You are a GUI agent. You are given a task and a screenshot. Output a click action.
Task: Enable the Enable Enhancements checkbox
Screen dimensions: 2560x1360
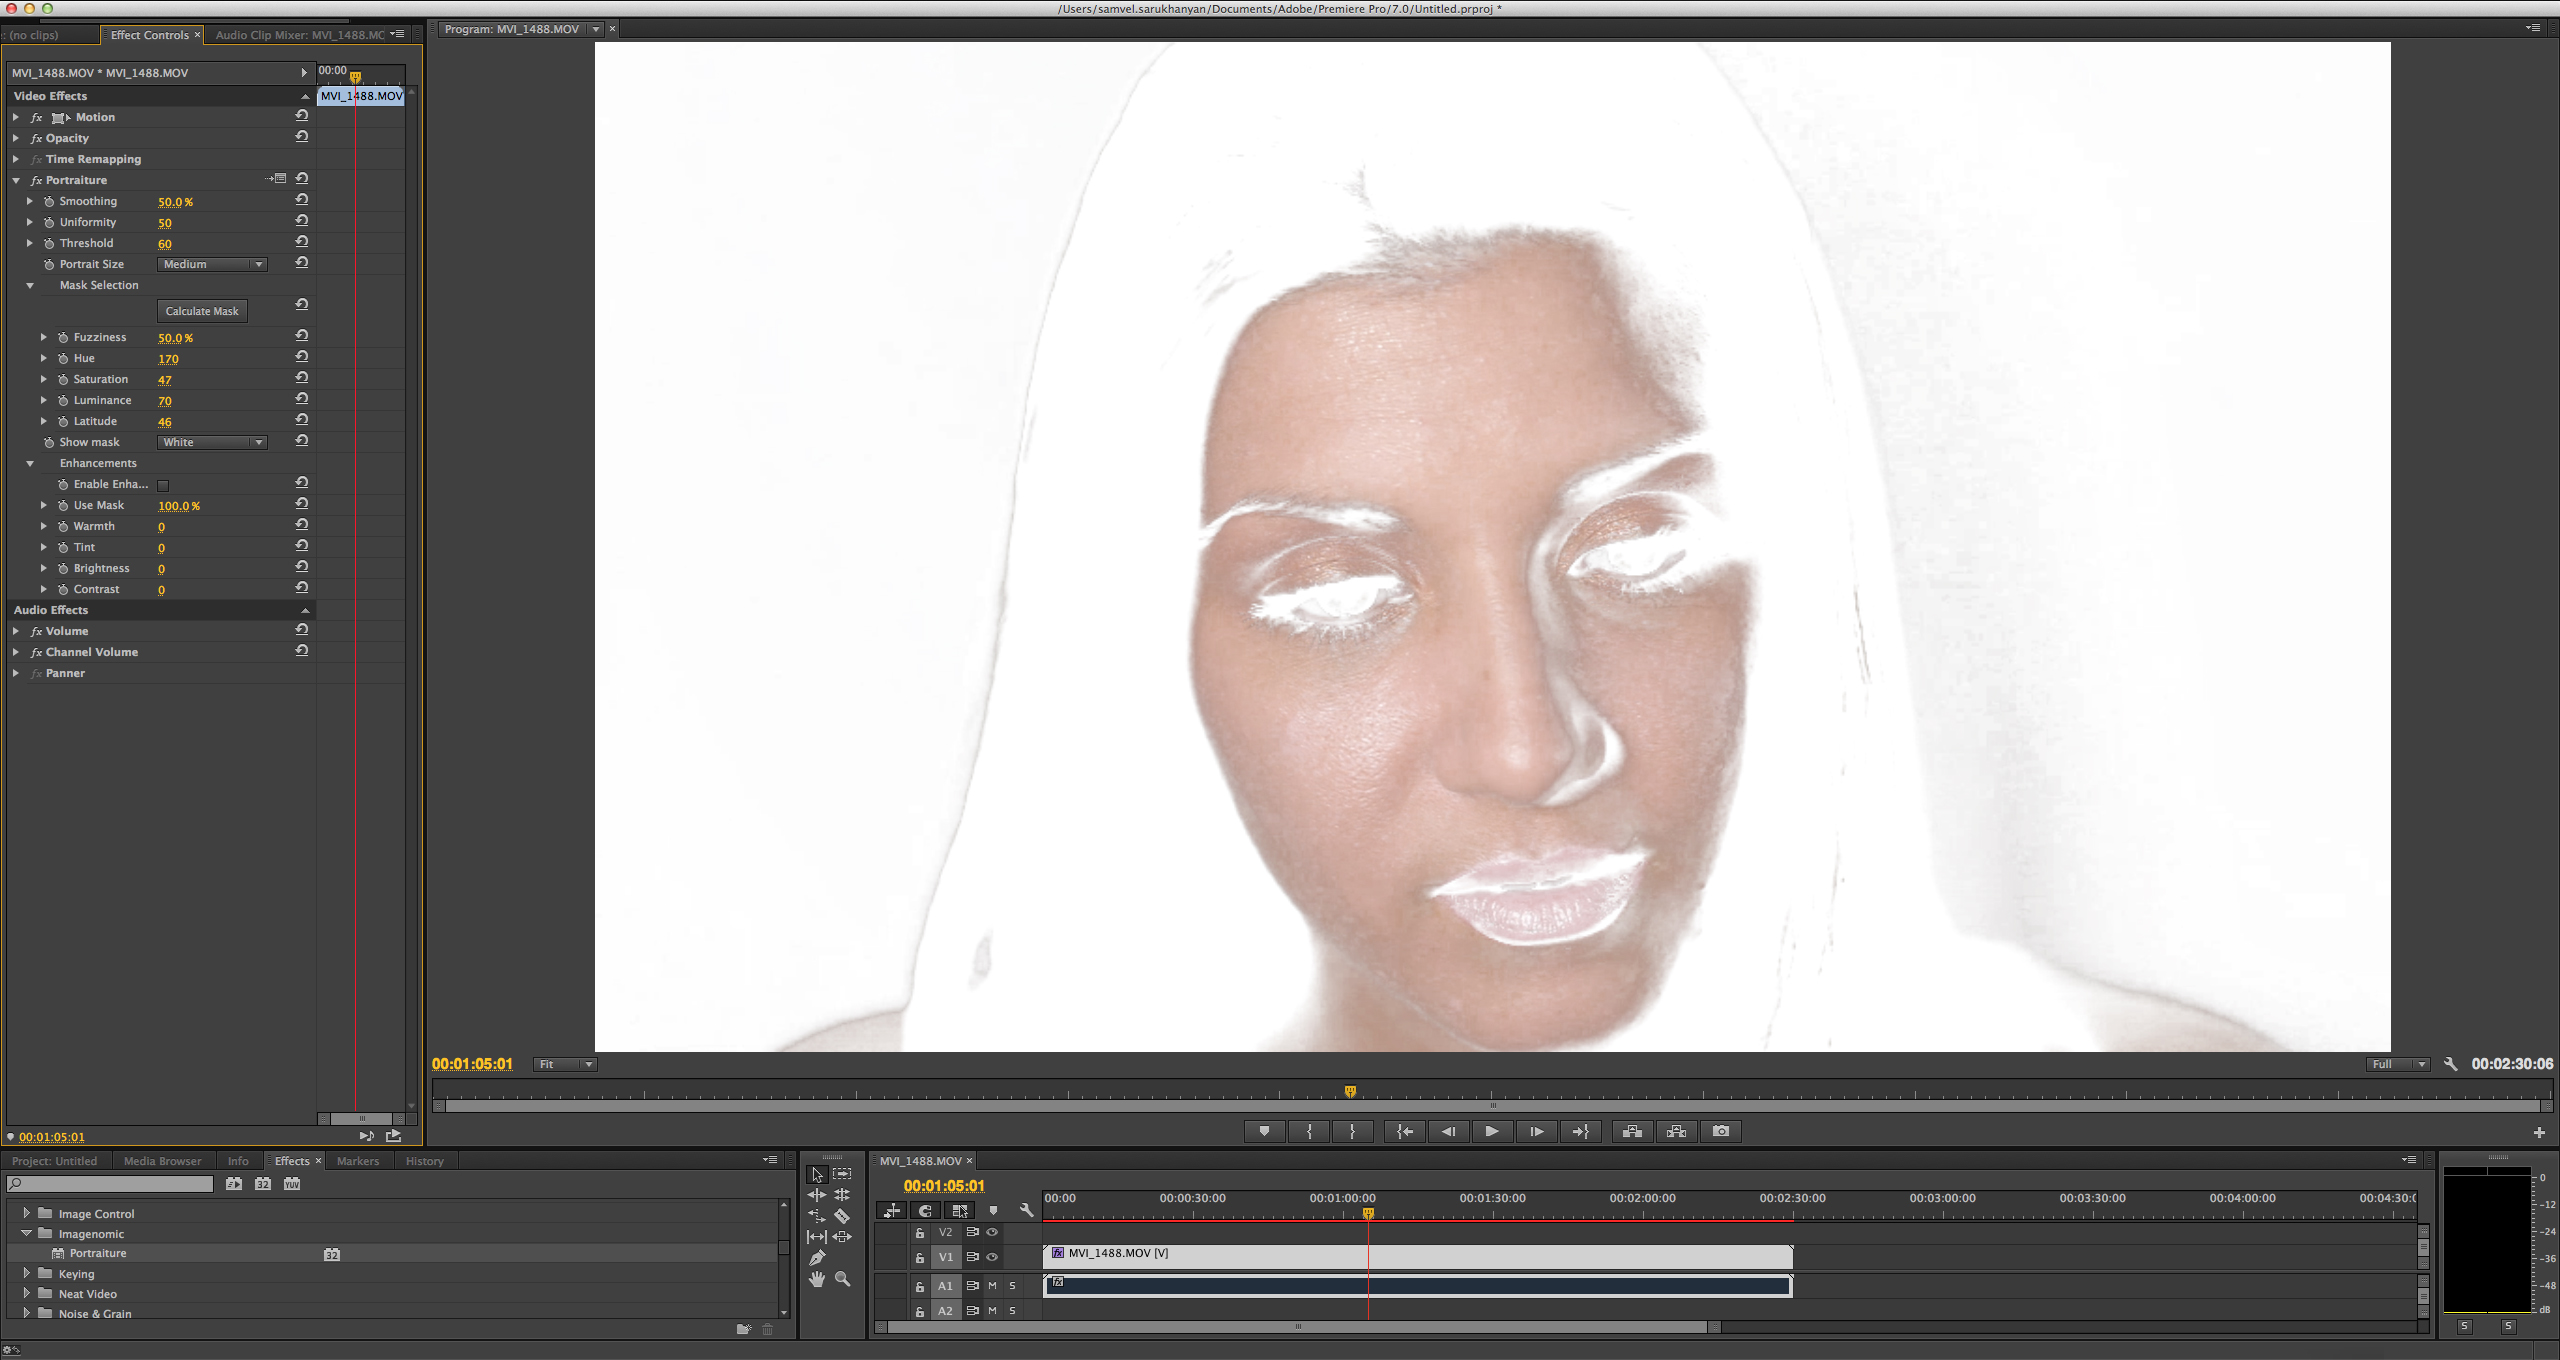click(x=163, y=485)
